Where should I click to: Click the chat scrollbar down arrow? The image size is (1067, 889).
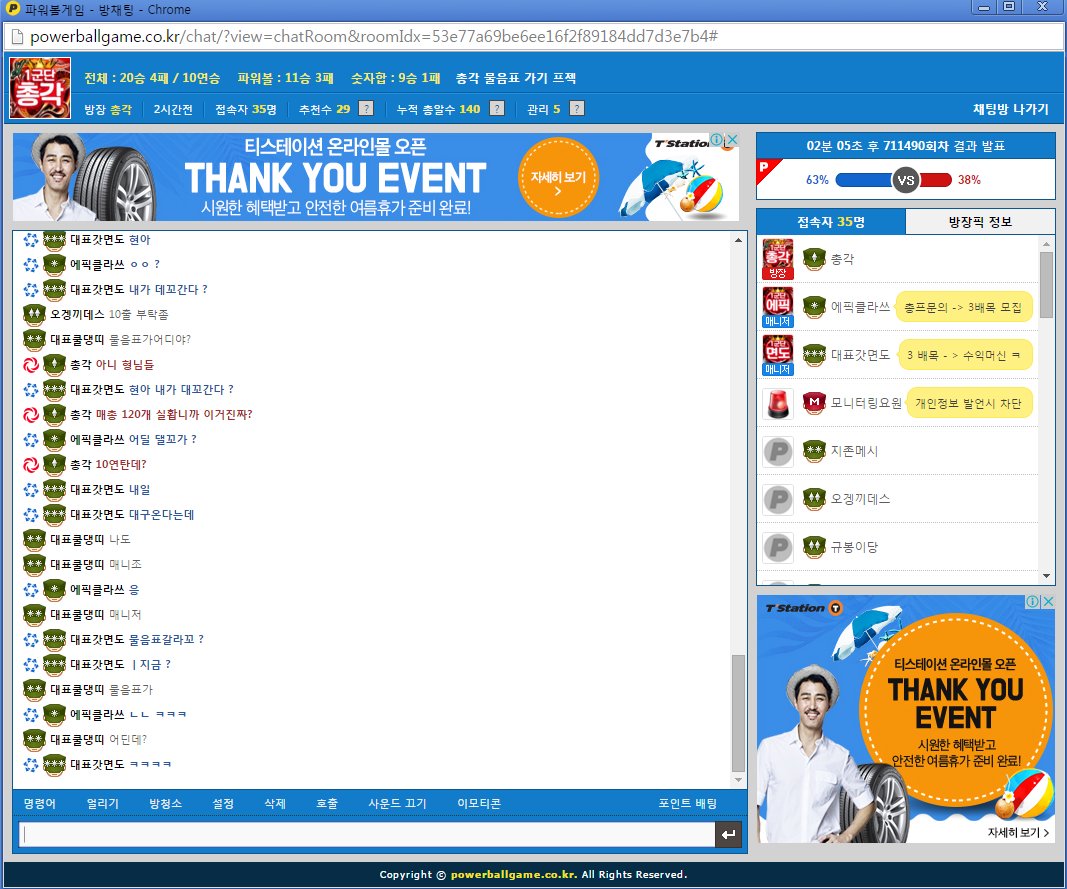click(738, 780)
